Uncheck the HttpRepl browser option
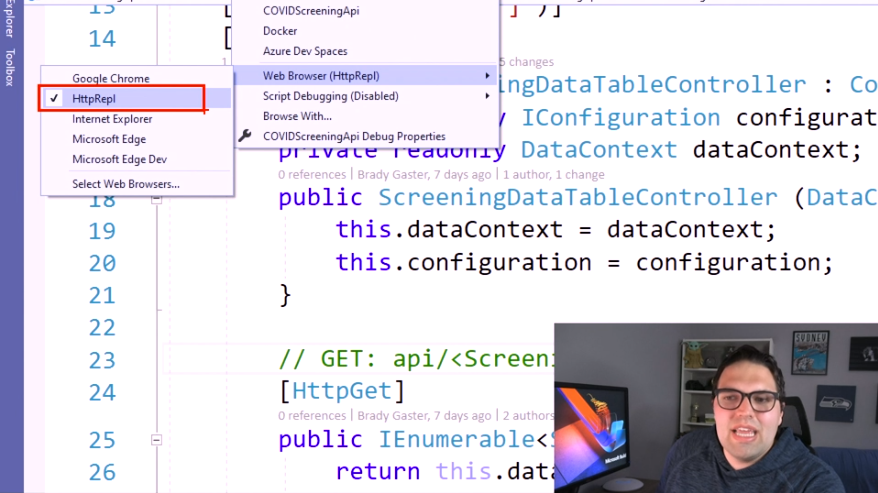 click(136, 99)
